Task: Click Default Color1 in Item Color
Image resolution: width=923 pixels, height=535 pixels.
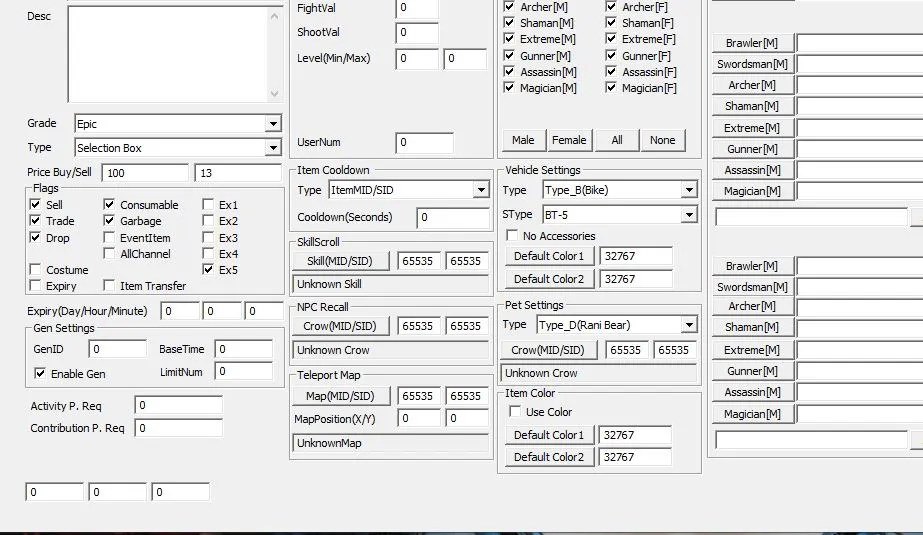Action: click(549, 435)
